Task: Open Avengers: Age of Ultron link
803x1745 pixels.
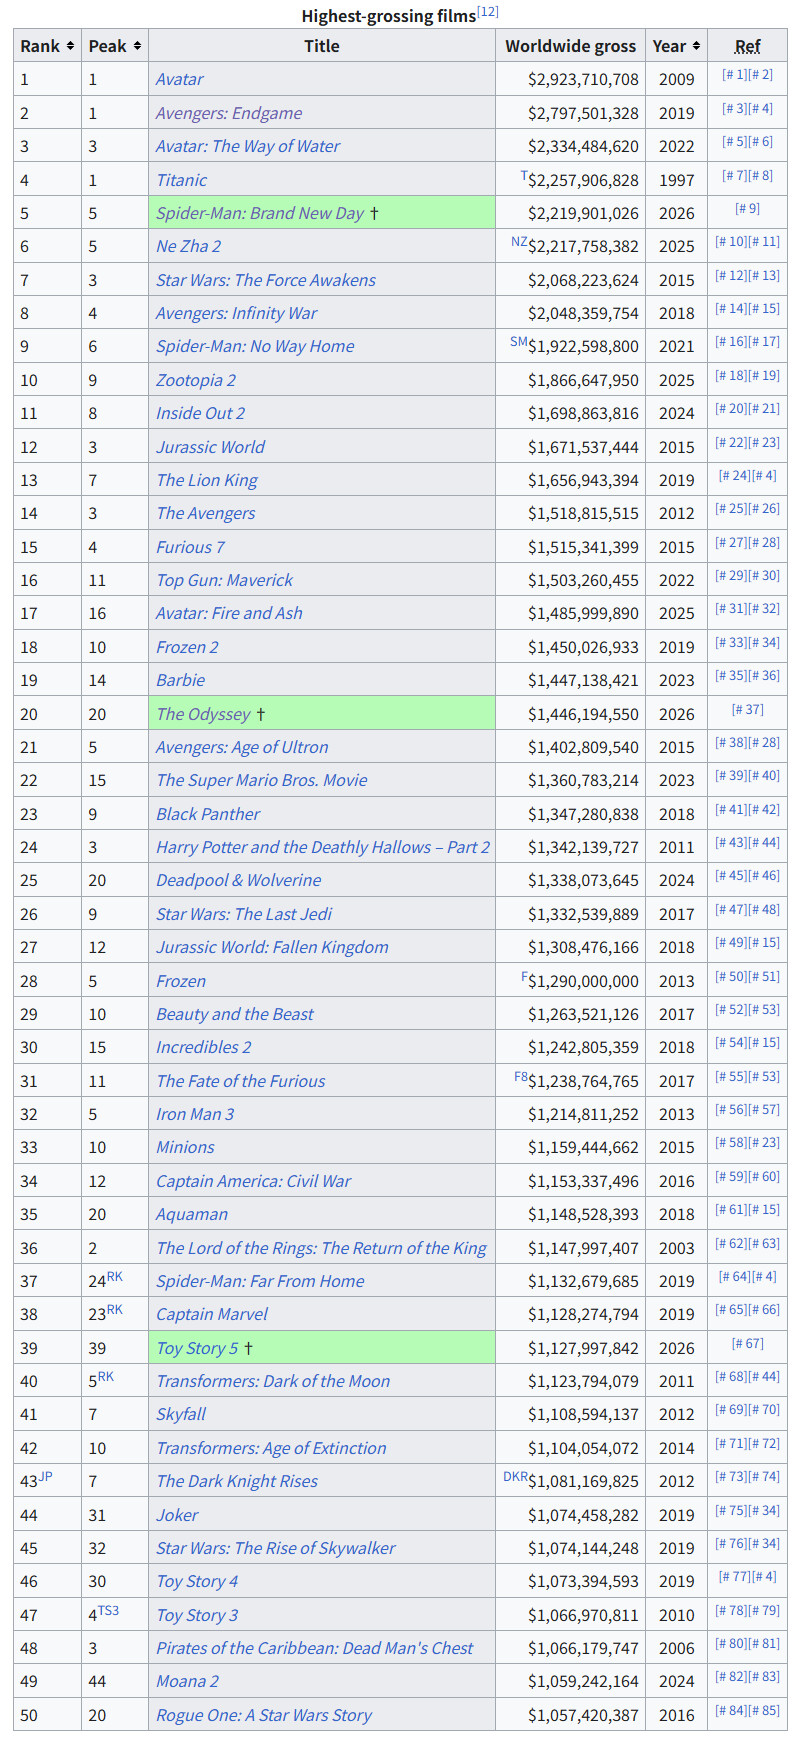Action: coord(242,747)
